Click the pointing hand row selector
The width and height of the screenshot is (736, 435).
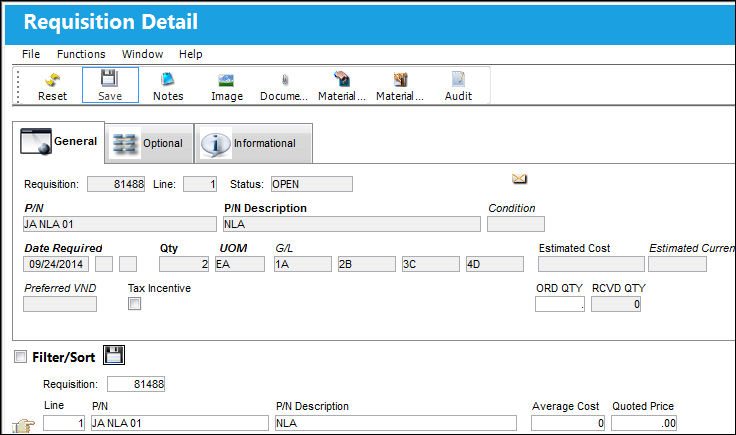click(x=23, y=425)
